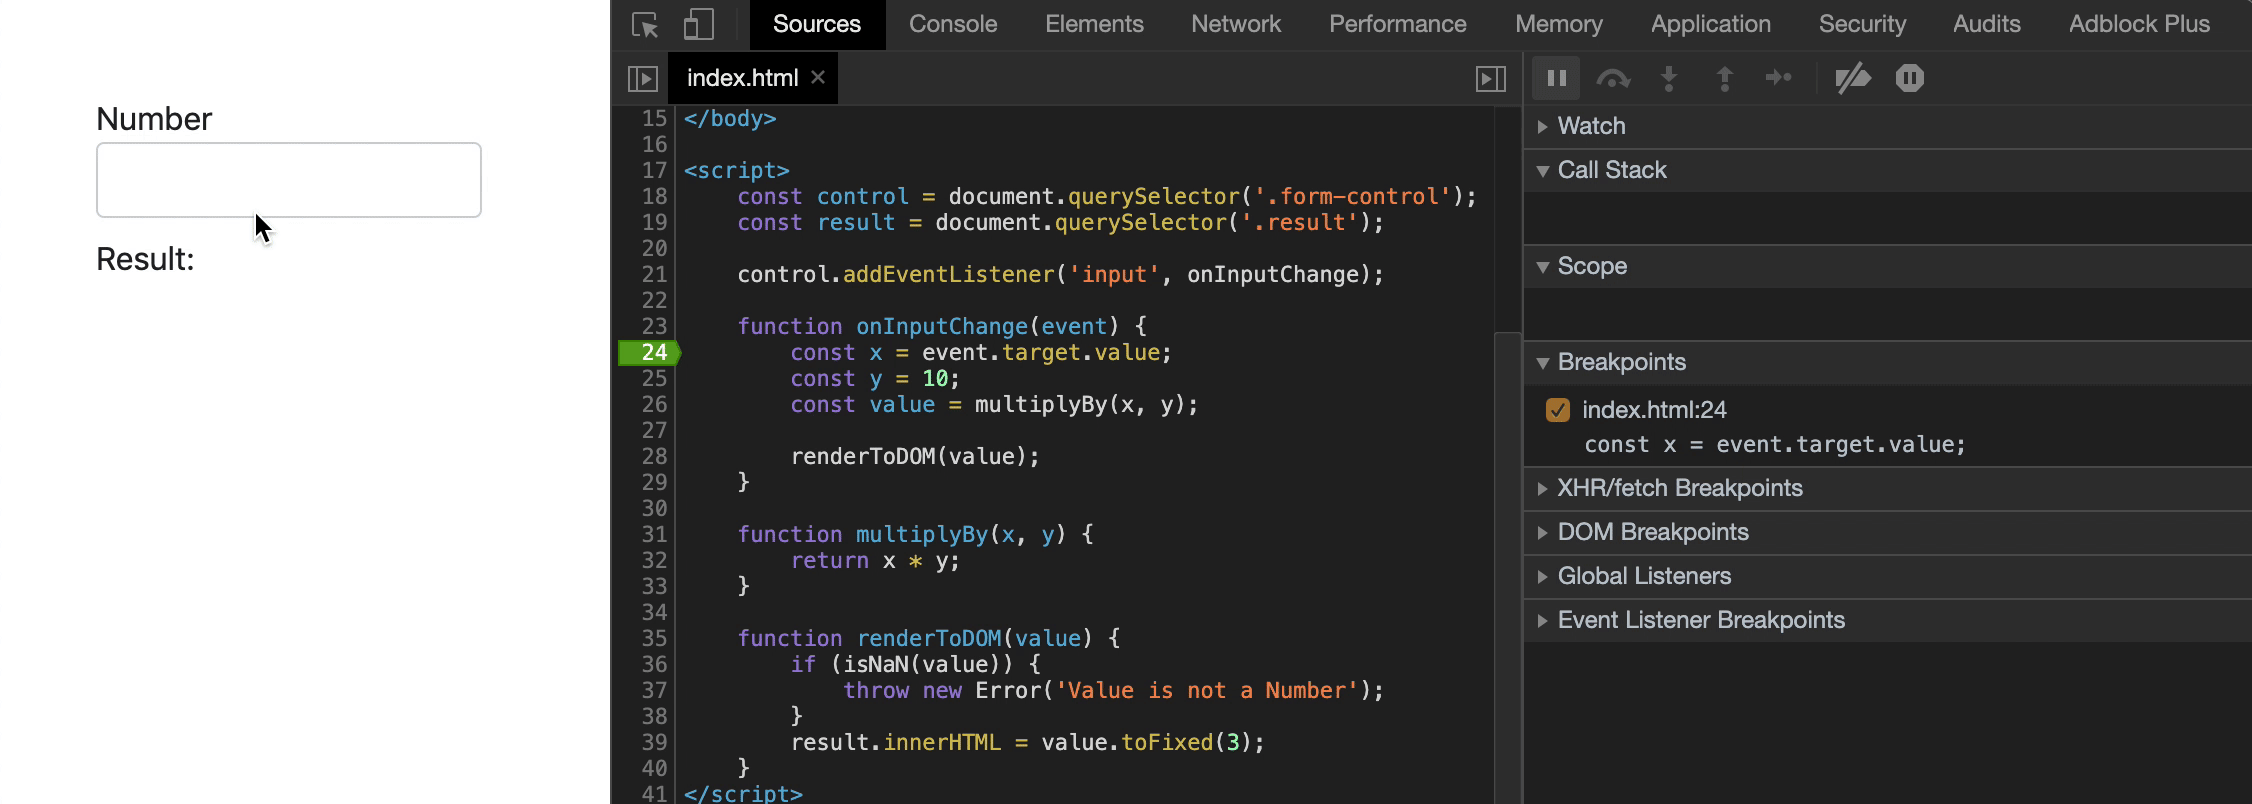The height and width of the screenshot is (804, 2252).
Task: Activate the inspect element picker icon
Action: [645, 24]
